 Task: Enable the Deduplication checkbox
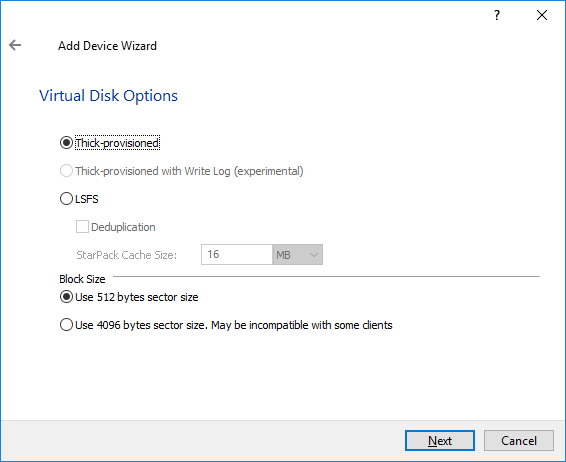point(82,227)
